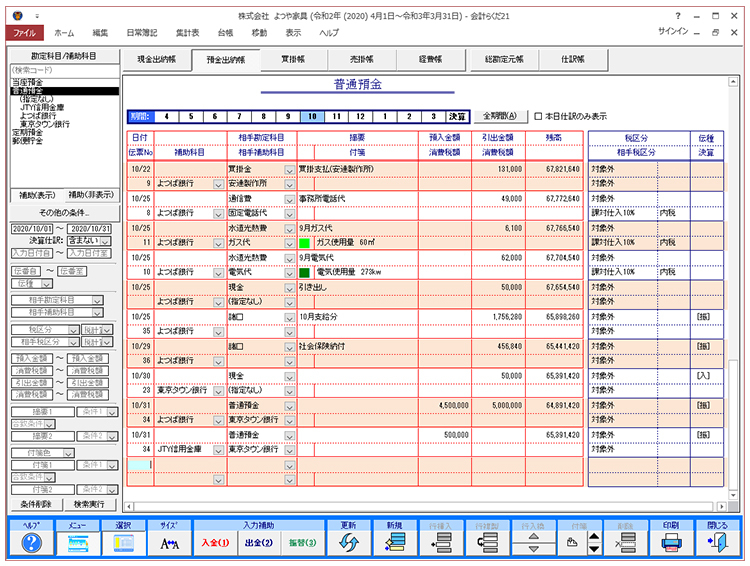Image resolution: width=750 pixels, height=566 pixels.
Task: Toggle 補助(表示) button
Action: (x=37, y=195)
